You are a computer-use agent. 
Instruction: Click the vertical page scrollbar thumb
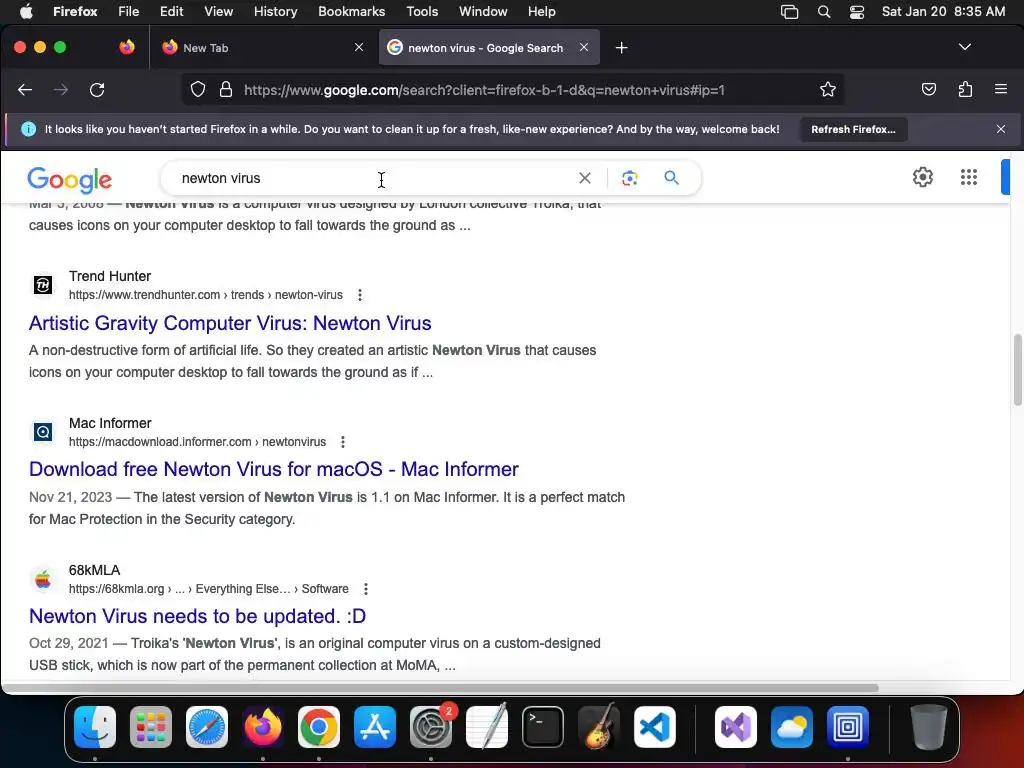pyautogui.click(x=1017, y=370)
